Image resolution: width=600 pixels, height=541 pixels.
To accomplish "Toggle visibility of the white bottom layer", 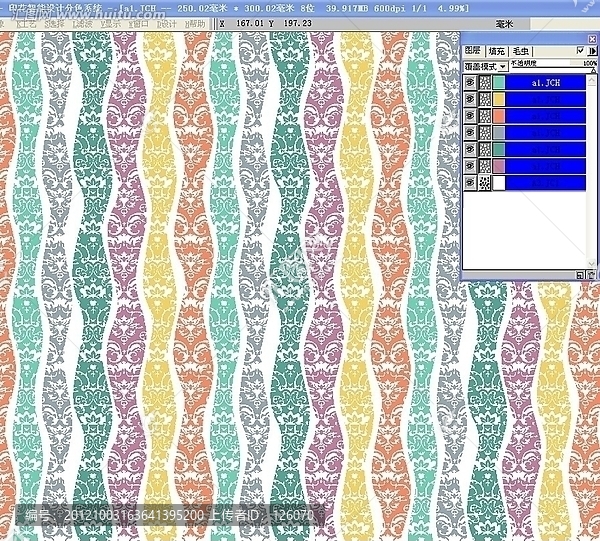I will click(x=470, y=183).
